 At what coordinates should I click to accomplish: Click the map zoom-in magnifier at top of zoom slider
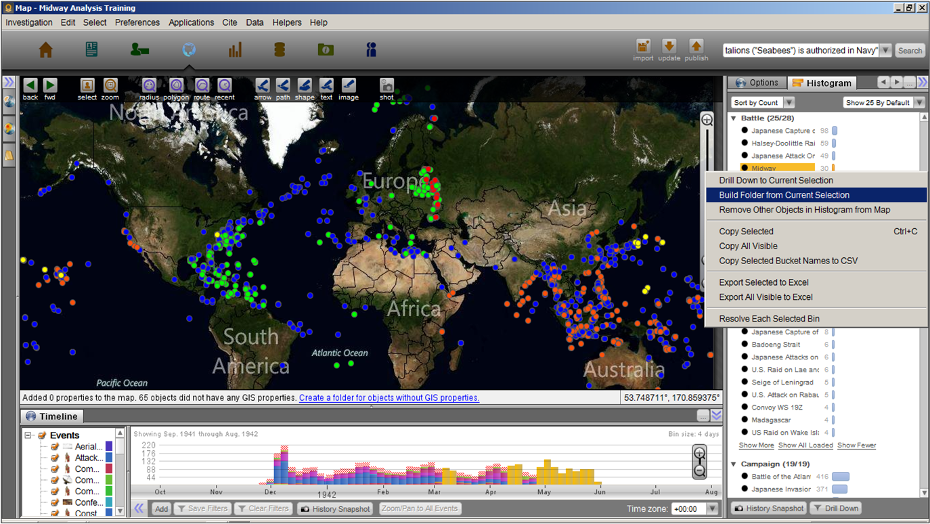click(707, 120)
